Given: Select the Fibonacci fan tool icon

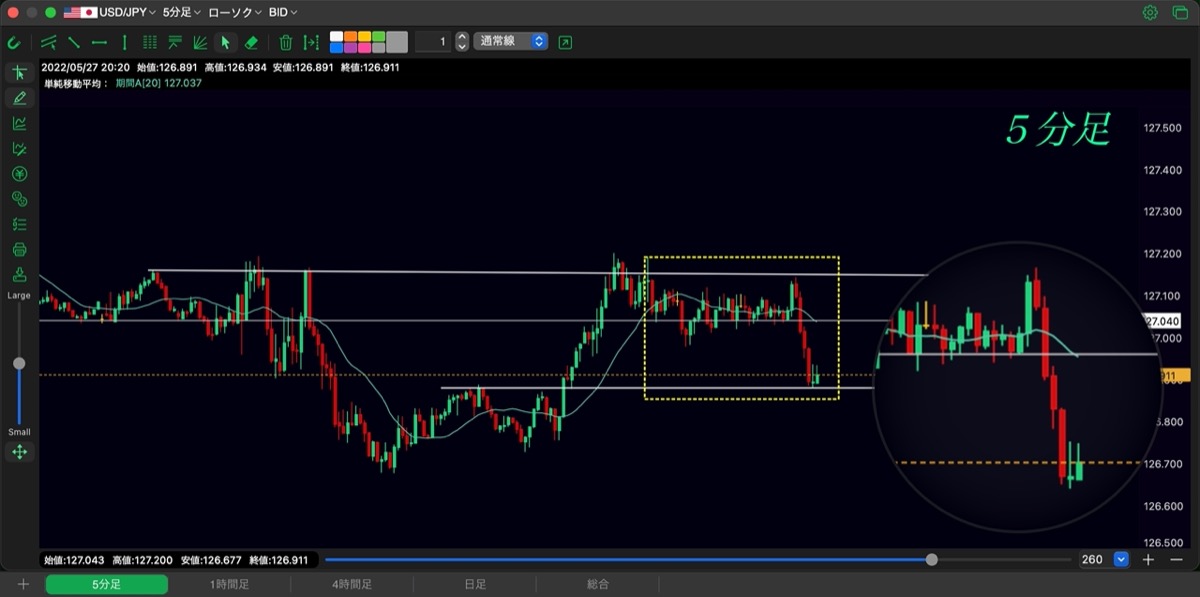Looking at the screenshot, I should (200, 42).
